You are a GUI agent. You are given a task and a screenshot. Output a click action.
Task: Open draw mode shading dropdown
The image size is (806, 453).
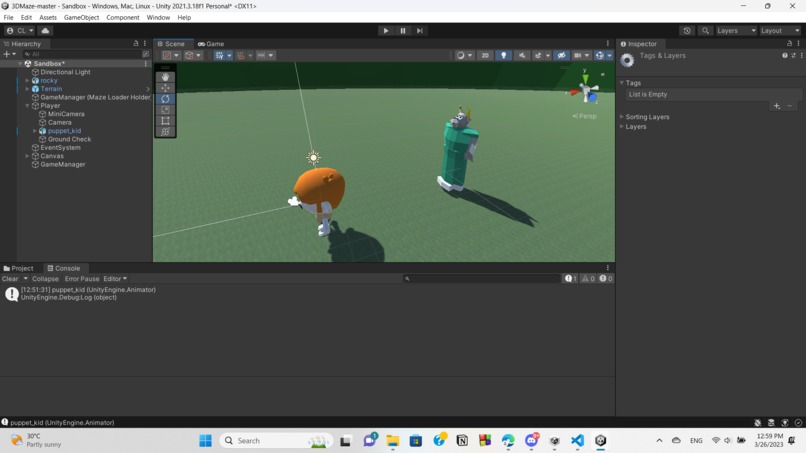pyautogui.click(x=464, y=55)
